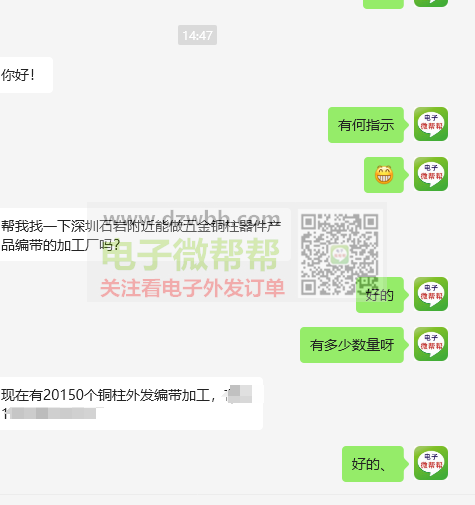Click red 关注看电子外发订单 text
This screenshot has width=475, height=505.
point(192,288)
